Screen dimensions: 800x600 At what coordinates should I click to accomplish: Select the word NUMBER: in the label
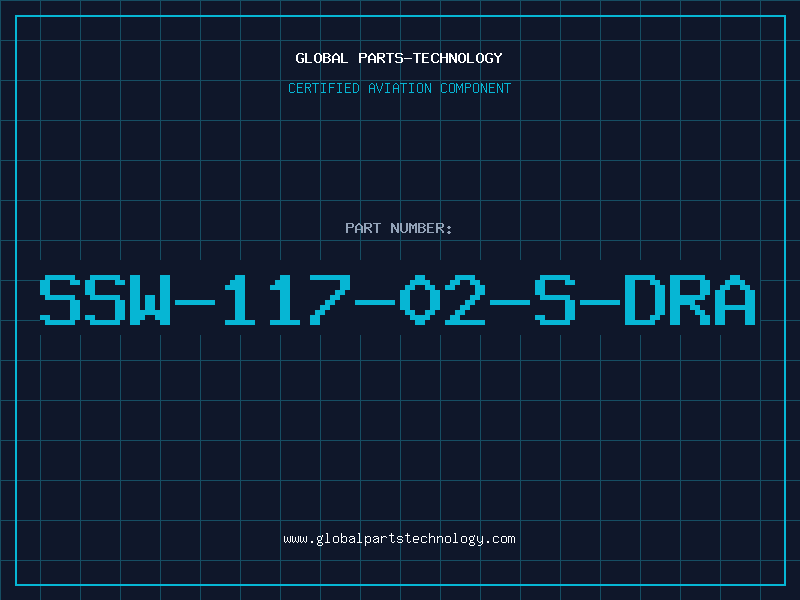[421, 228]
